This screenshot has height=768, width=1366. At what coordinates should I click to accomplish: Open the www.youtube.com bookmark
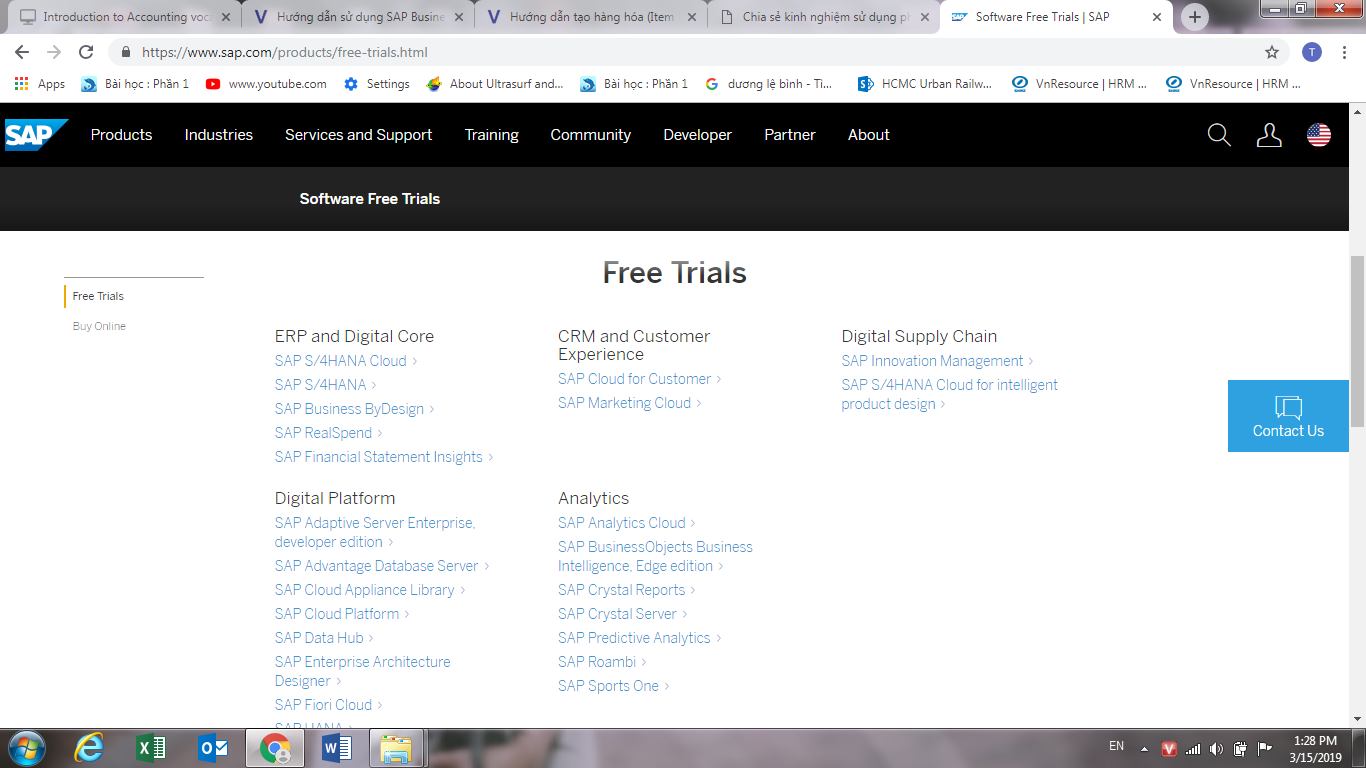(267, 84)
